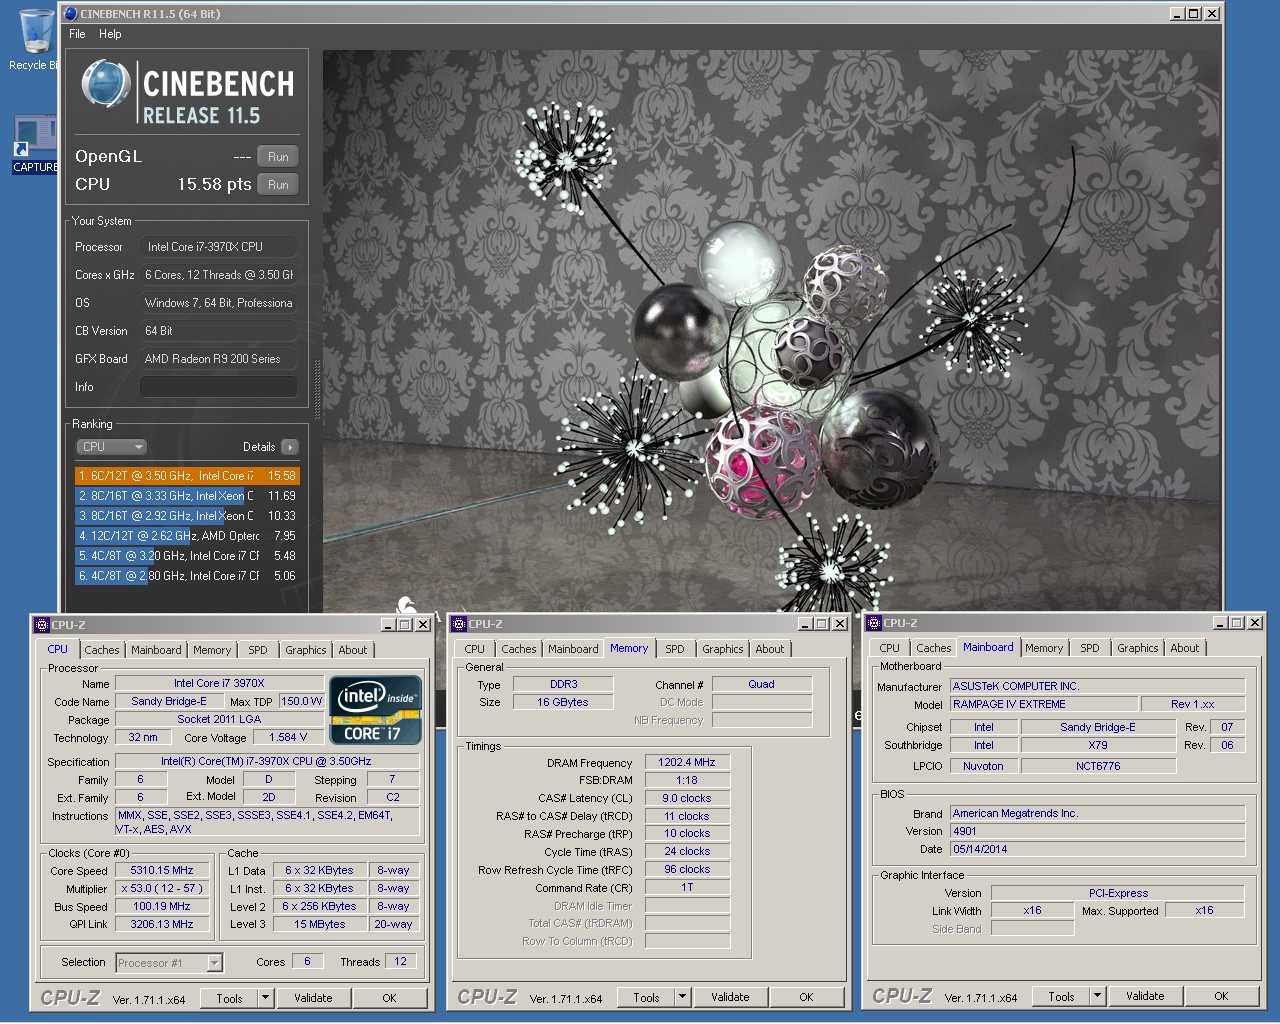Select ranking row 3 with score 10.33

[x=187, y=516]
